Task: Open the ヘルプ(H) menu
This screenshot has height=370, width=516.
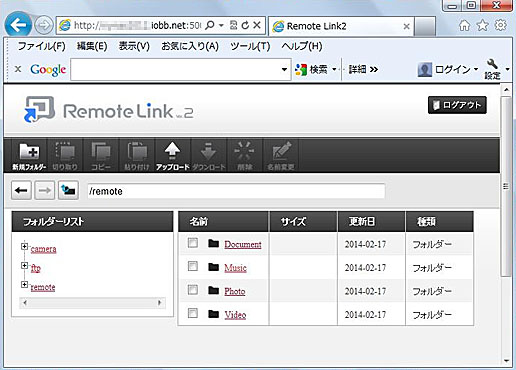Action: pyautogui.click(x=302, y=46)
